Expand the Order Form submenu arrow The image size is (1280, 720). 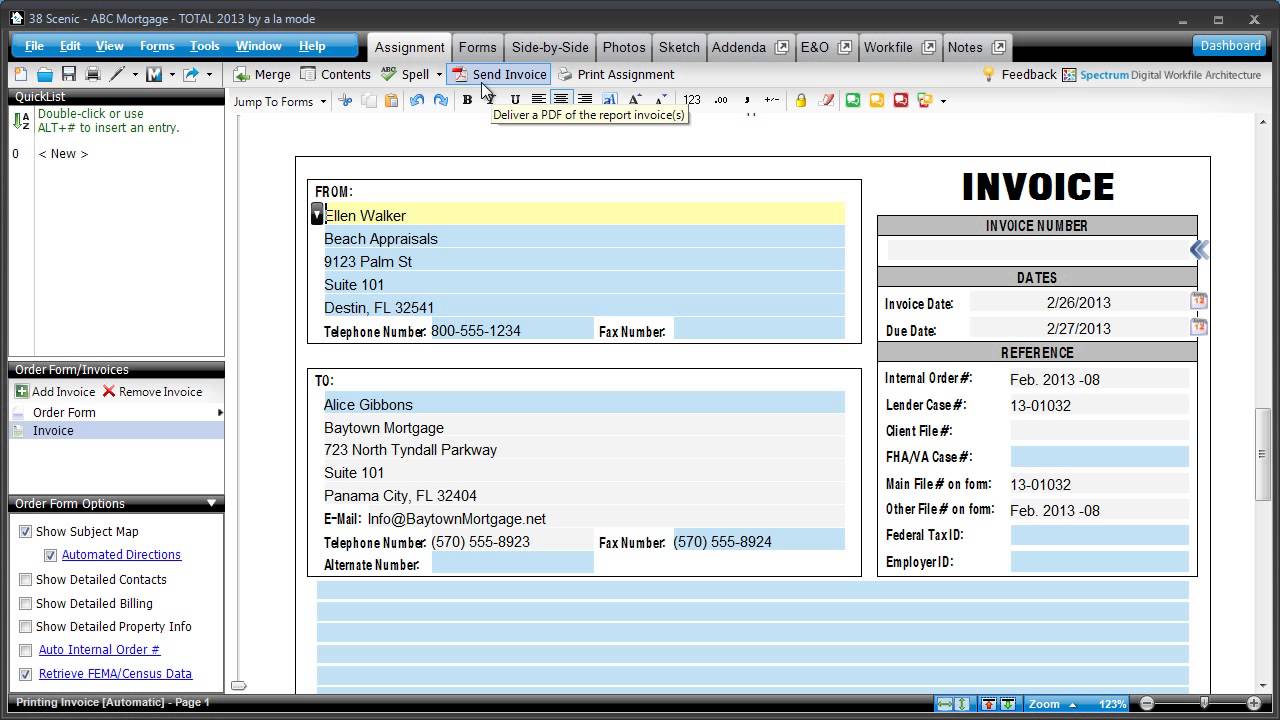[x=220, y=413]
